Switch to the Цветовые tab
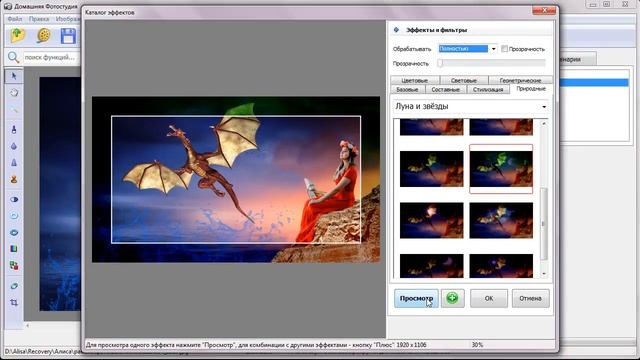The image size is (640, 360). (x=415, y=80)
